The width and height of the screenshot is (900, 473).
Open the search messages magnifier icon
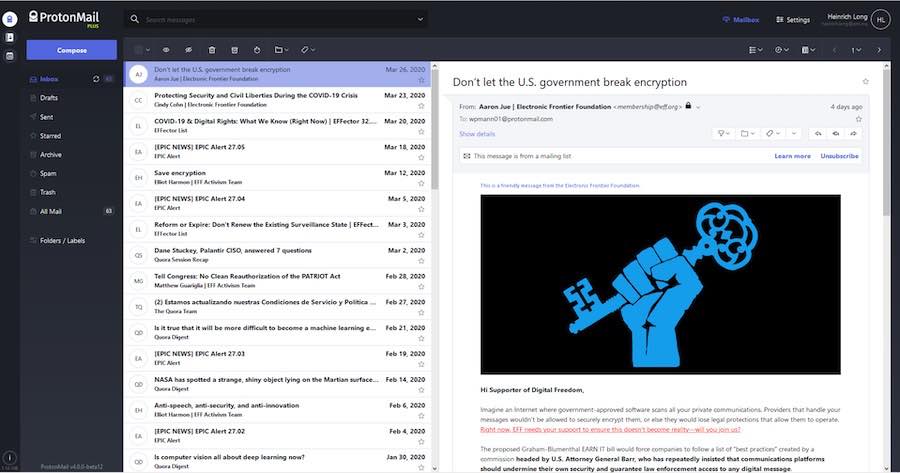click(134, 19)
